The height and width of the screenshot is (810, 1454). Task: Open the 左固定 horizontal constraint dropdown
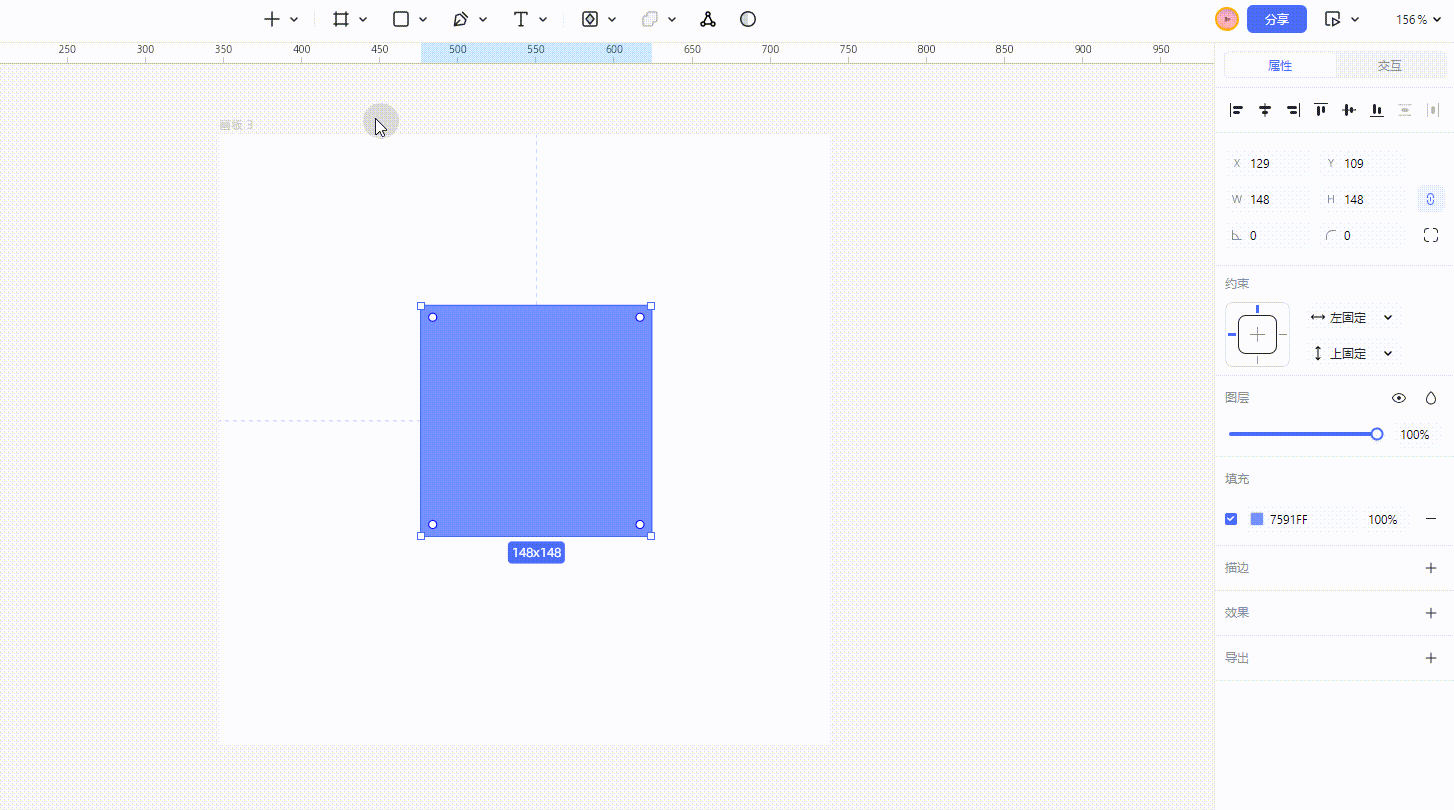click(x=1352, y=317)
